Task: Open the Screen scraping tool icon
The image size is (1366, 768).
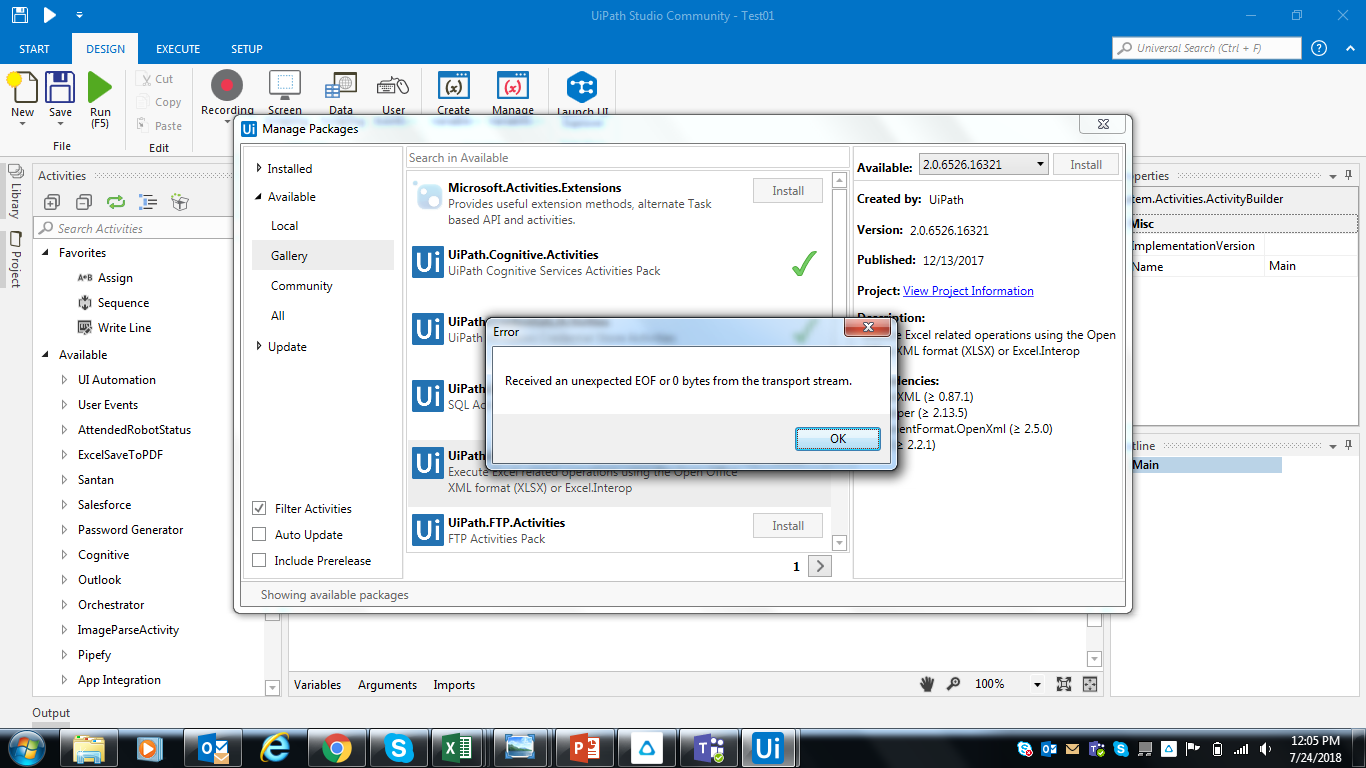Action: pos(285,86)
